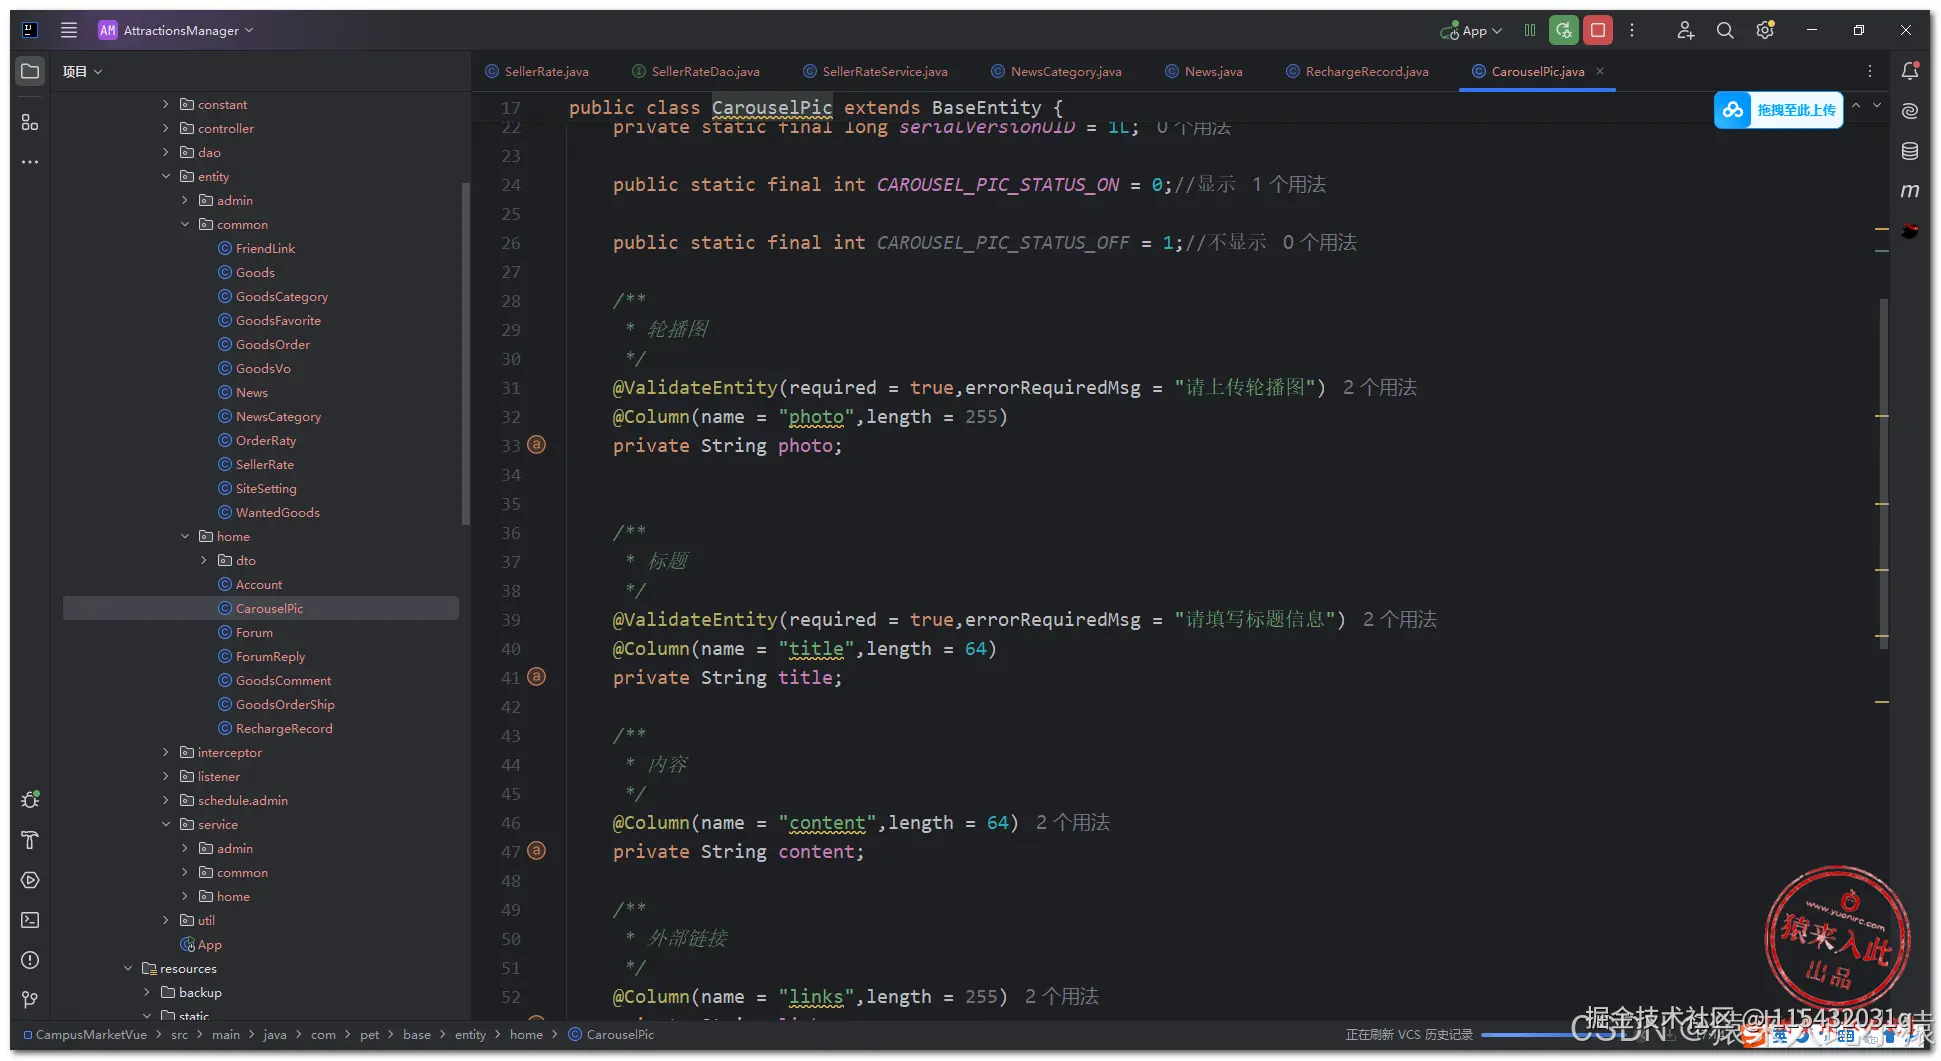Open the AttractionsManager project dropdown

(176, 30)
